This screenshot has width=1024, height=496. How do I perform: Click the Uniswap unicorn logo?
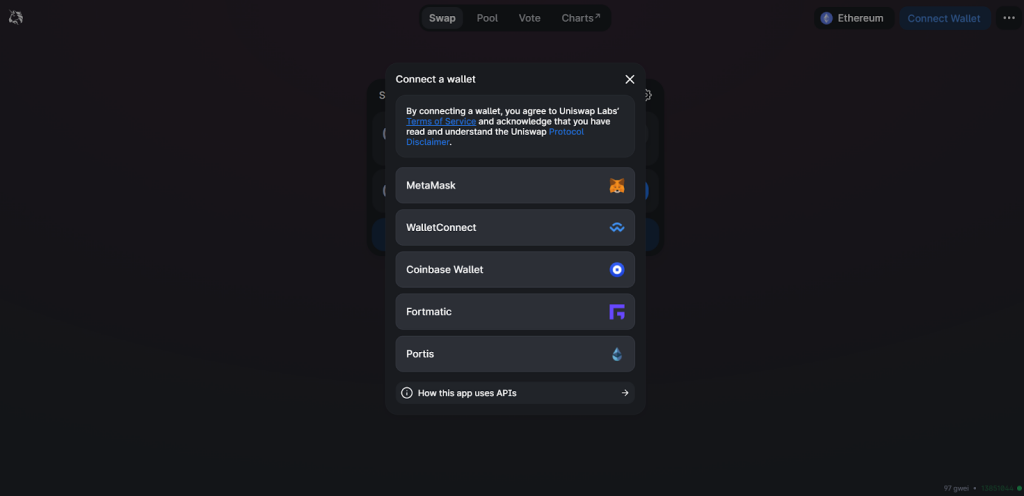point(16,18)
